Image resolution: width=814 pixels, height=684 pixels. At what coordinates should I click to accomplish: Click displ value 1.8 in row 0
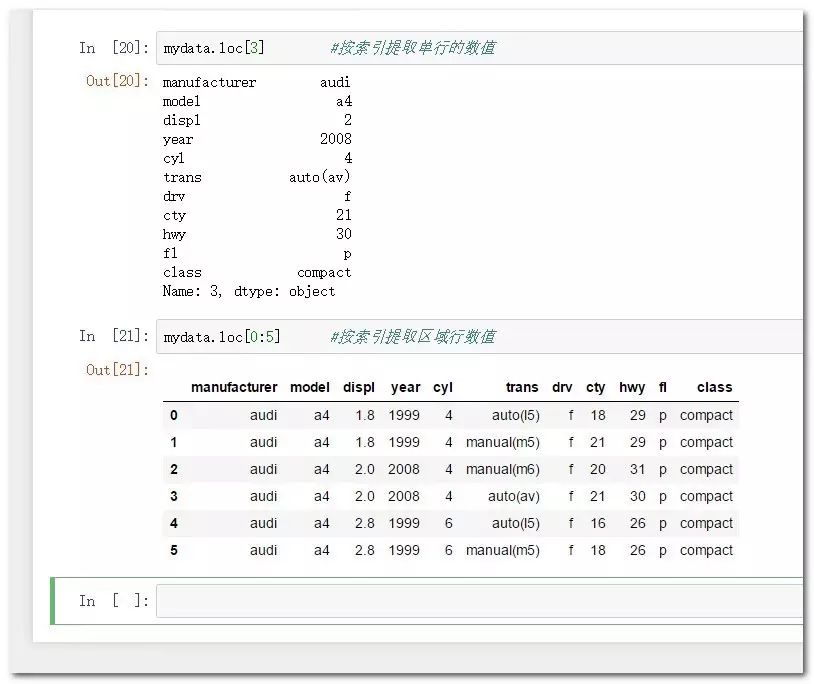[365, 415]
